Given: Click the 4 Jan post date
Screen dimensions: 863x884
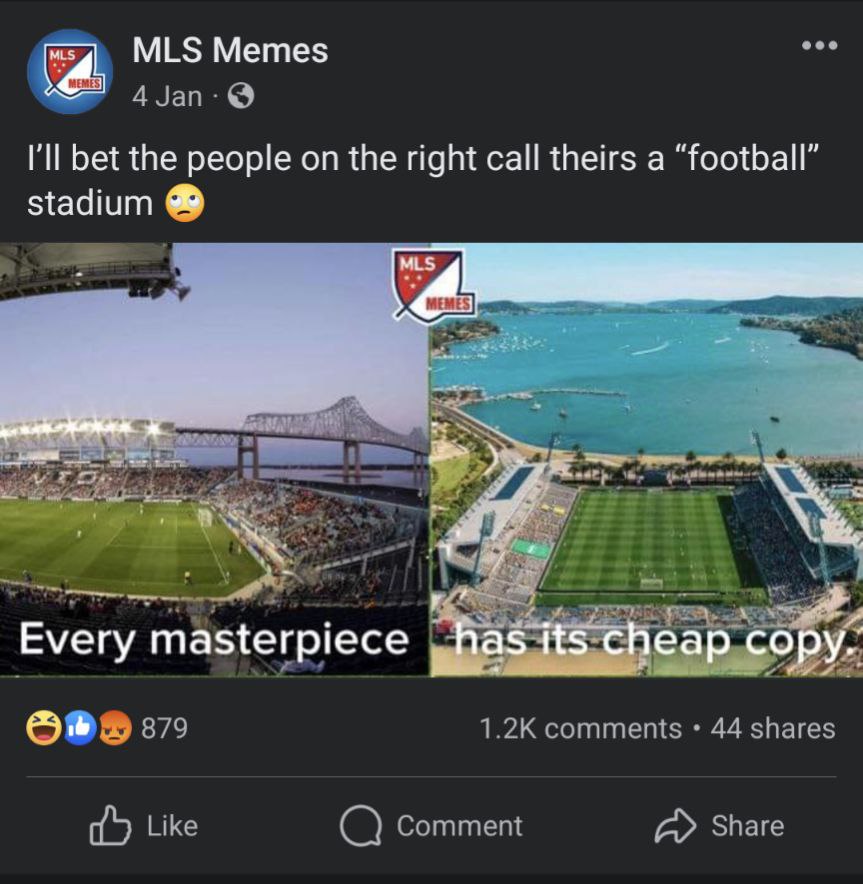Looking at the screenshot, I should click(167, 96).
